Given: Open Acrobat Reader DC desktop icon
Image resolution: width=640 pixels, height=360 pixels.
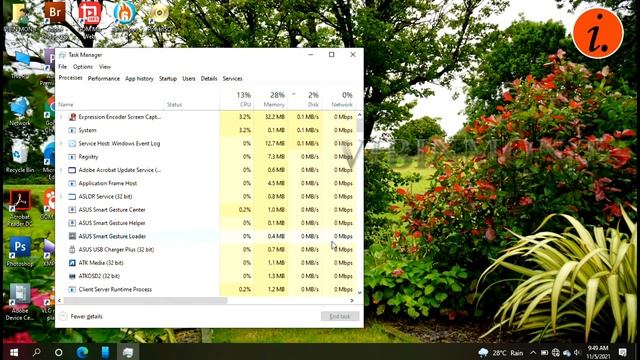Looking at the screenshot, I should pyautogui.click(x=20, y=208).
